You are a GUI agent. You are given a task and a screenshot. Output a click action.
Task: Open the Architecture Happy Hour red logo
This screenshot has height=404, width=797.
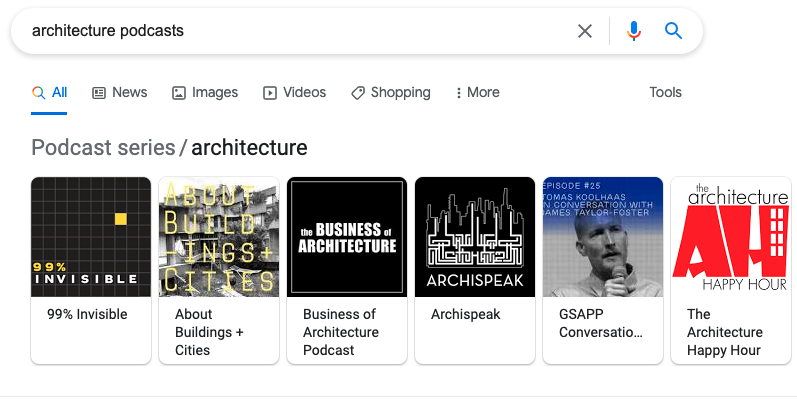(x=731, y=237)
